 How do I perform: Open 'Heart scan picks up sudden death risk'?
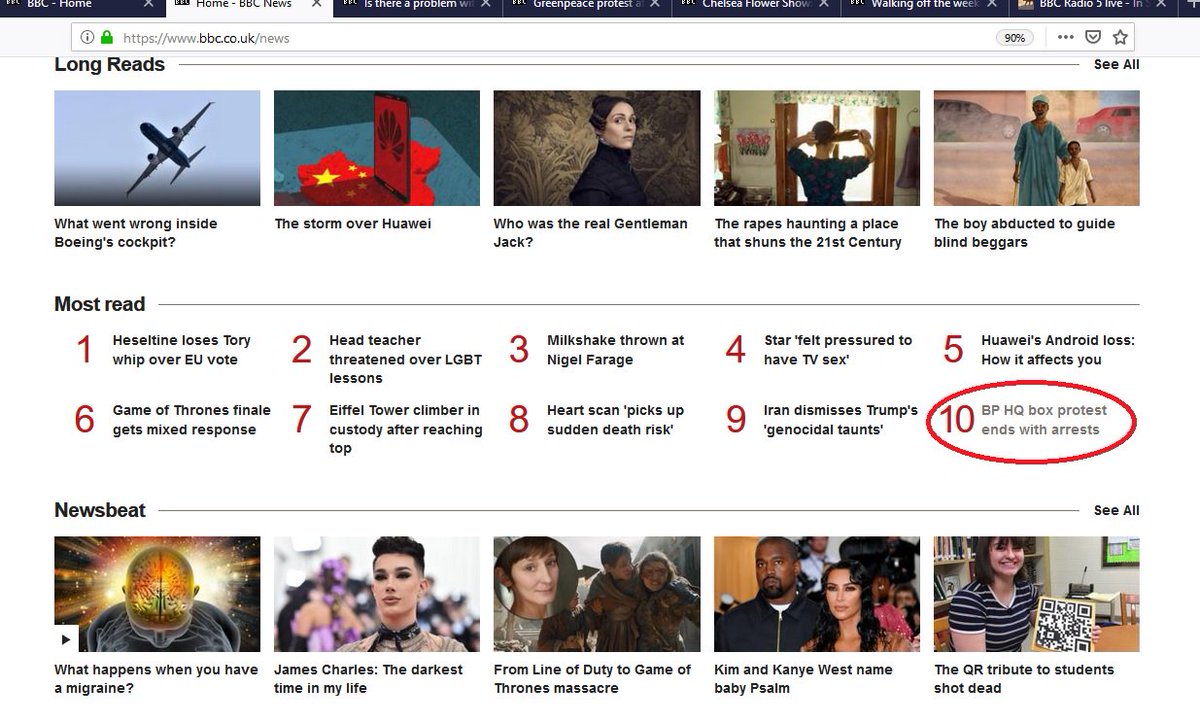tap(615, 420)
